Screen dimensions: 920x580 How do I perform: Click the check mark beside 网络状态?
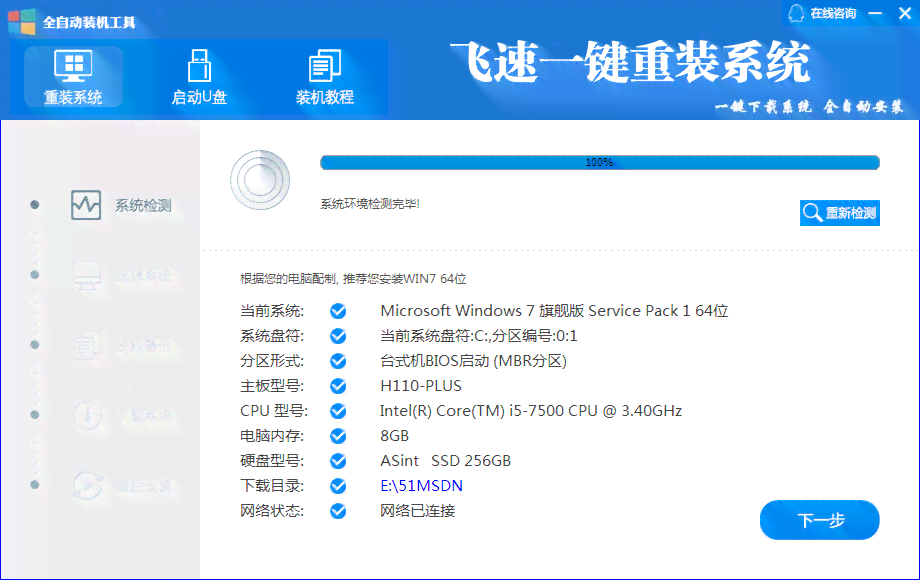[338, 511]
